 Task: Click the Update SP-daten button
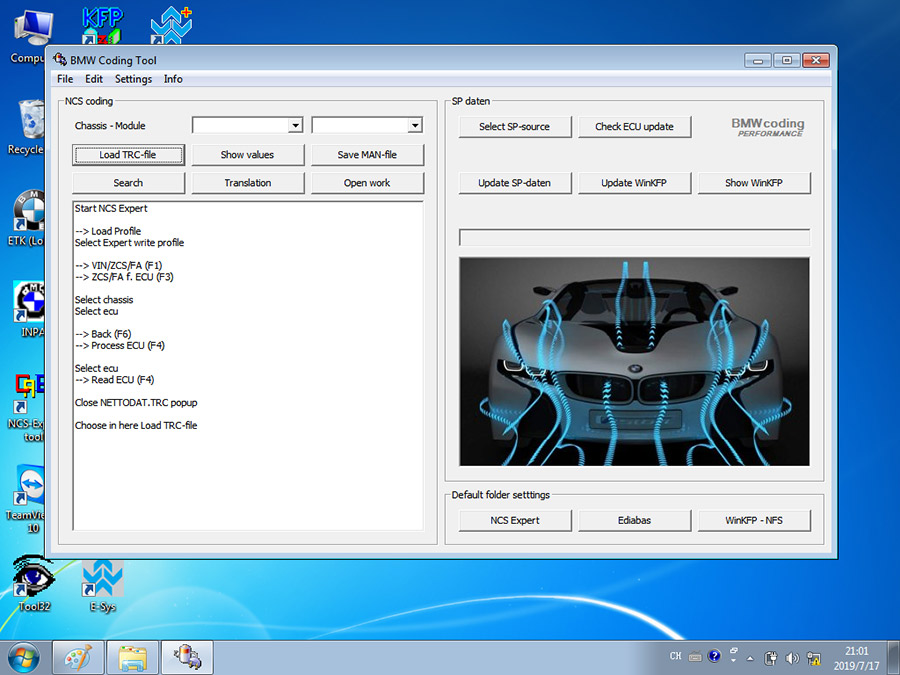coord(515,183)
